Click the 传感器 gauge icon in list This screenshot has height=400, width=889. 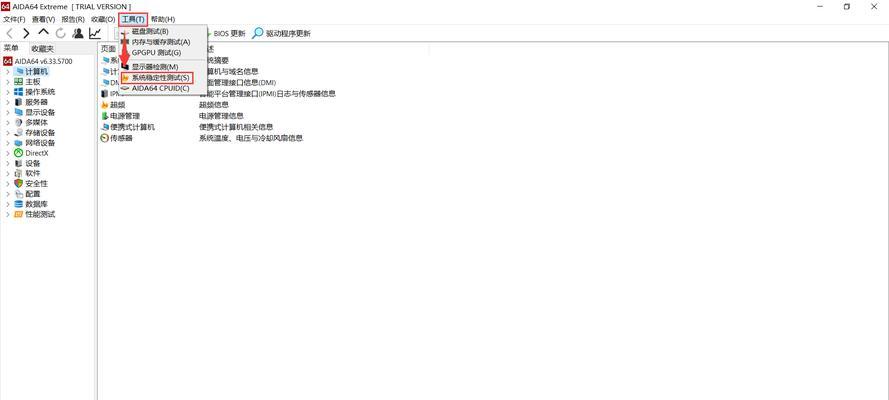[x=104, y=138]
